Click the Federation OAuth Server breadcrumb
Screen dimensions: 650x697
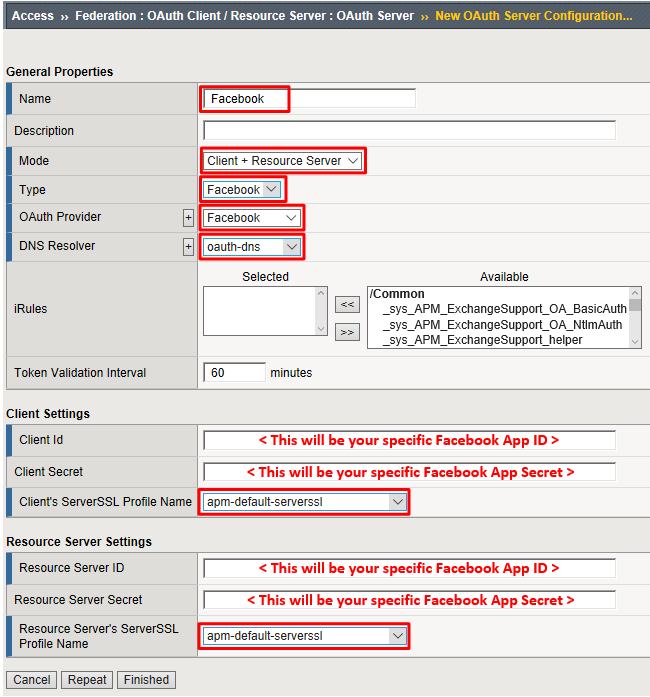245,16
